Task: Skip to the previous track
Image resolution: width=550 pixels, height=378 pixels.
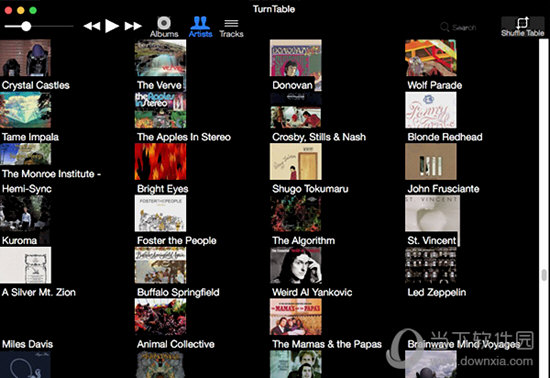Action: click(x=92, y=26)
